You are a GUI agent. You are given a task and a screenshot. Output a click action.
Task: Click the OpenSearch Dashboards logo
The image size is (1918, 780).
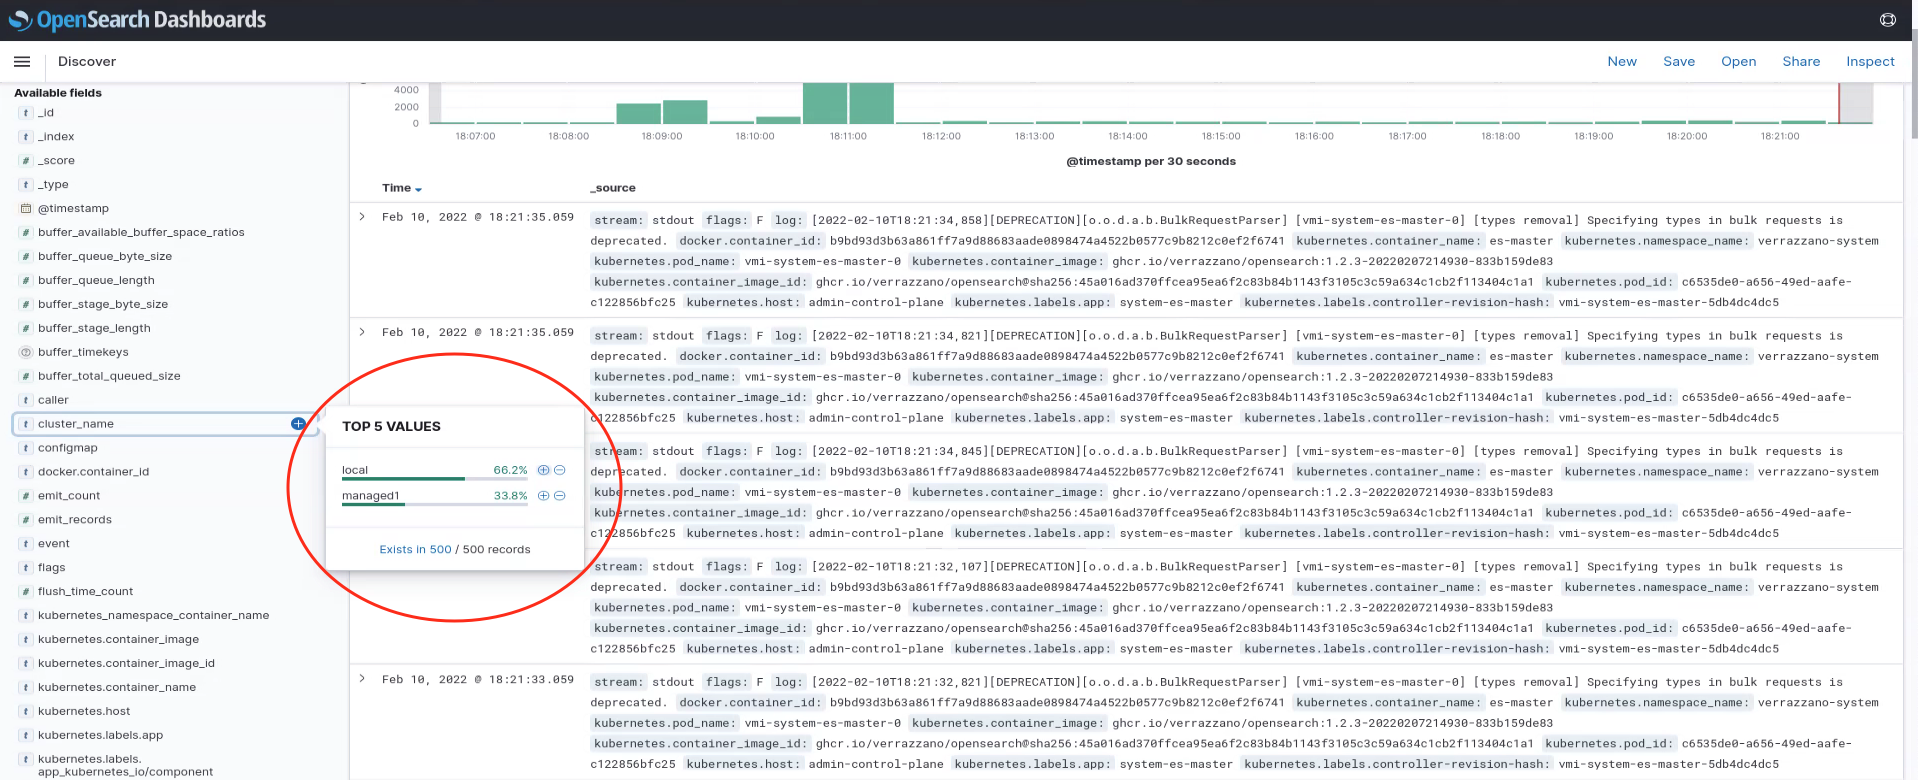click(137, 20)
